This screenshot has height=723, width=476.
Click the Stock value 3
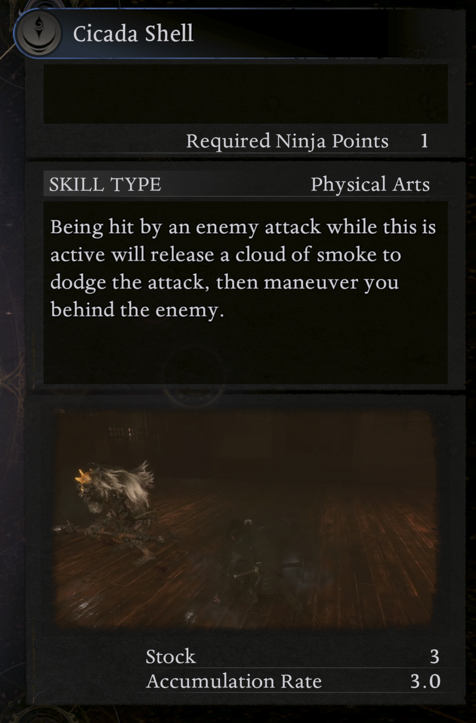(x=434, y=657)
